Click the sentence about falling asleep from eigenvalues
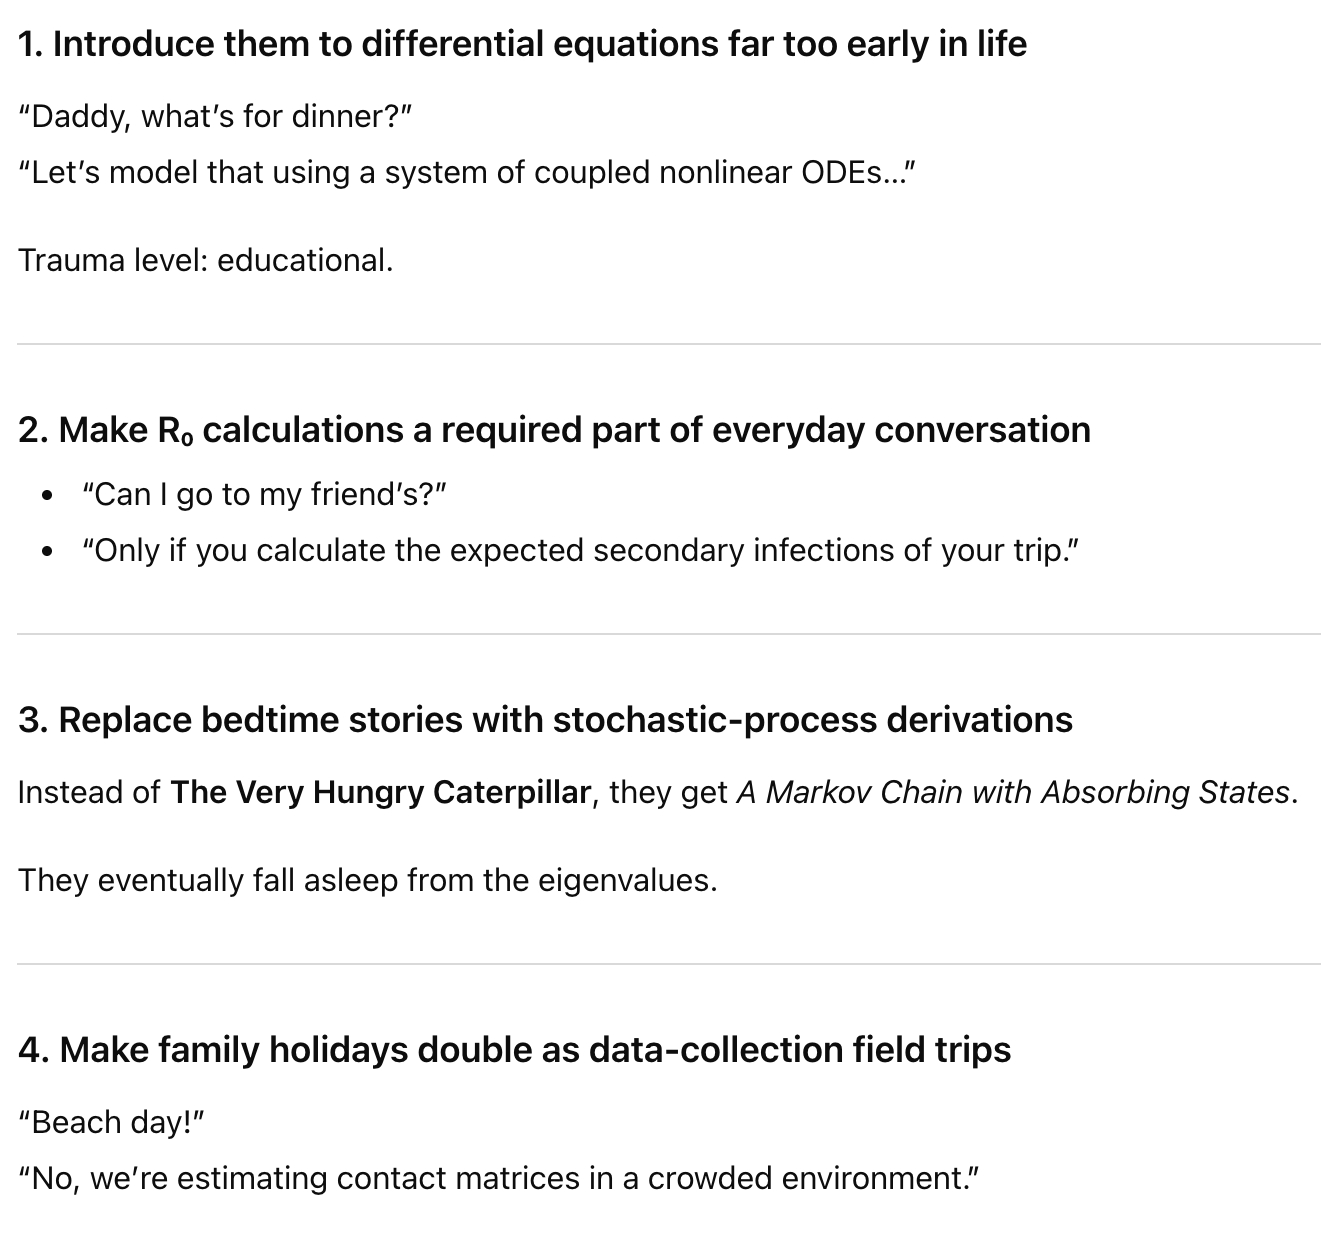Image resolution: width=1321 pixels, height=1238 pixels. coord(367,880)
